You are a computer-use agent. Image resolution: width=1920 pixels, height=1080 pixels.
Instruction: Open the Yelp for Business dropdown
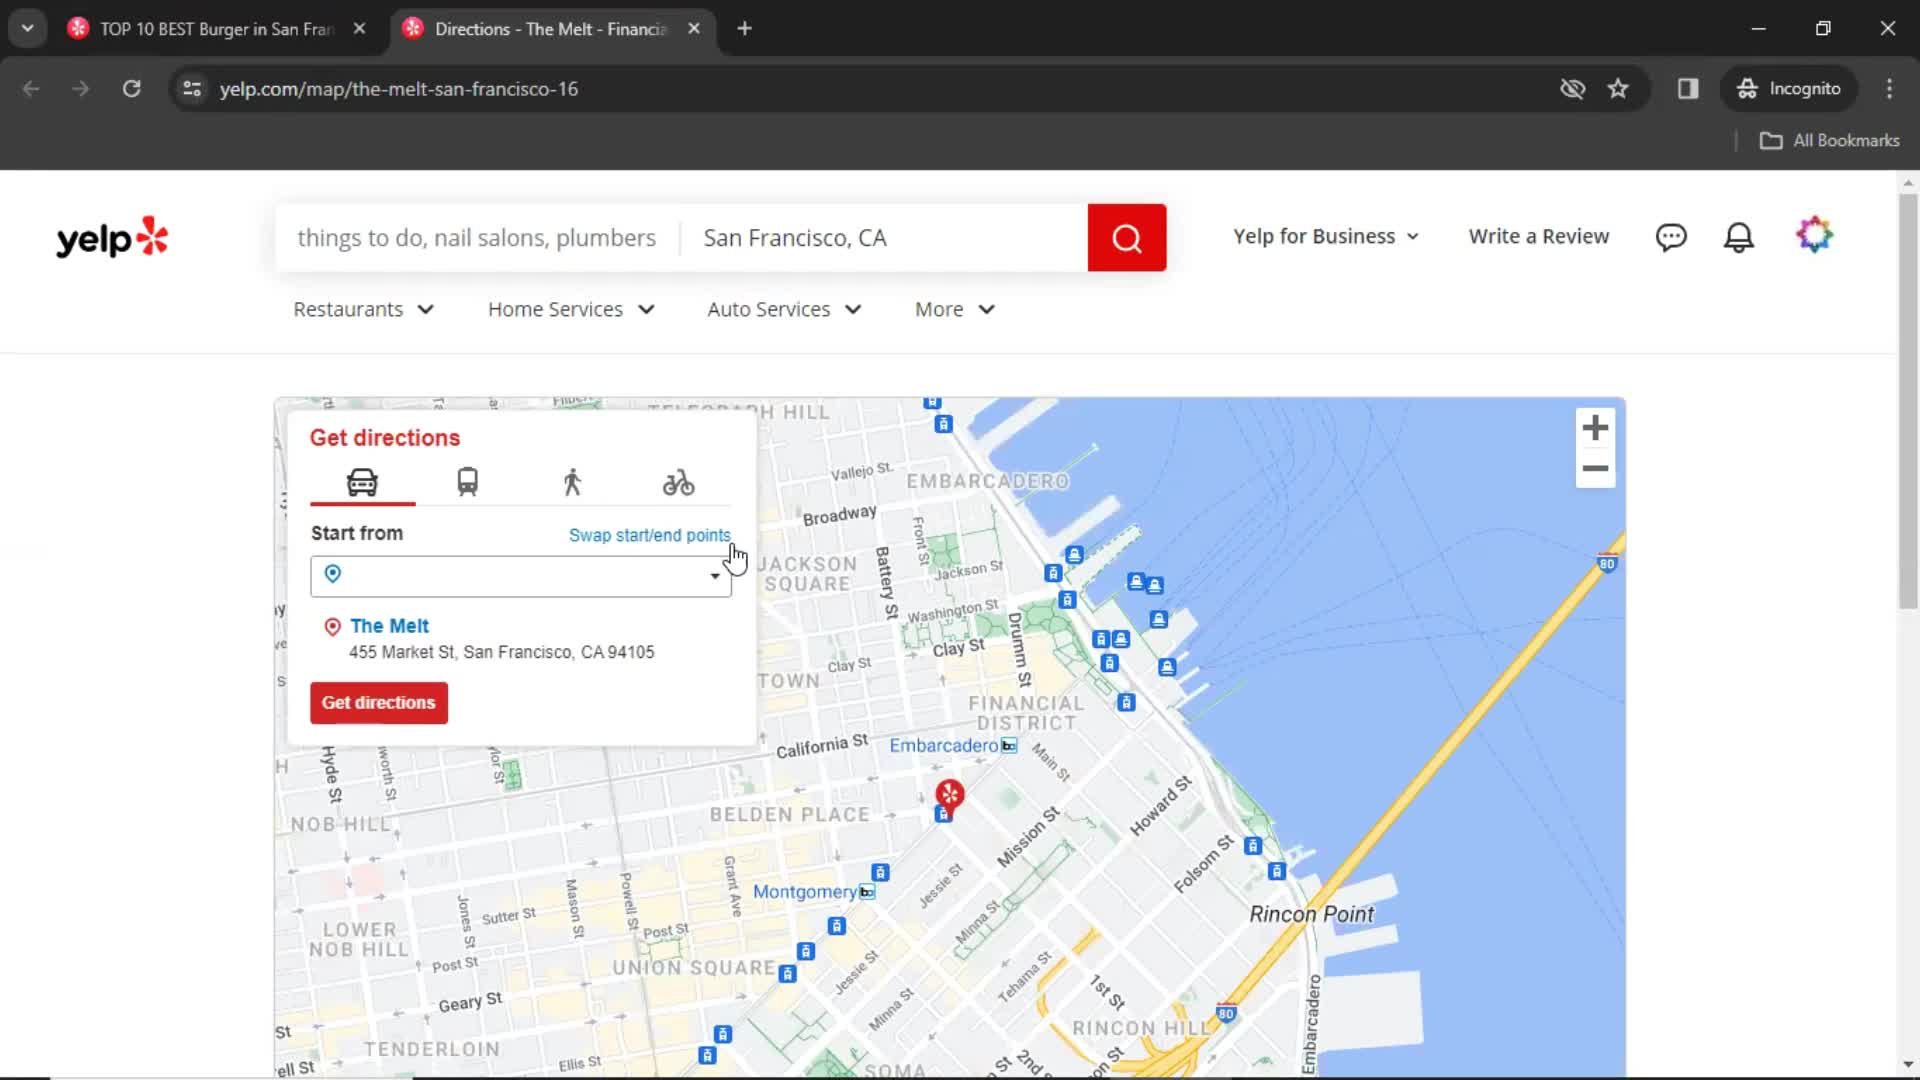(x=1326, y=237)
